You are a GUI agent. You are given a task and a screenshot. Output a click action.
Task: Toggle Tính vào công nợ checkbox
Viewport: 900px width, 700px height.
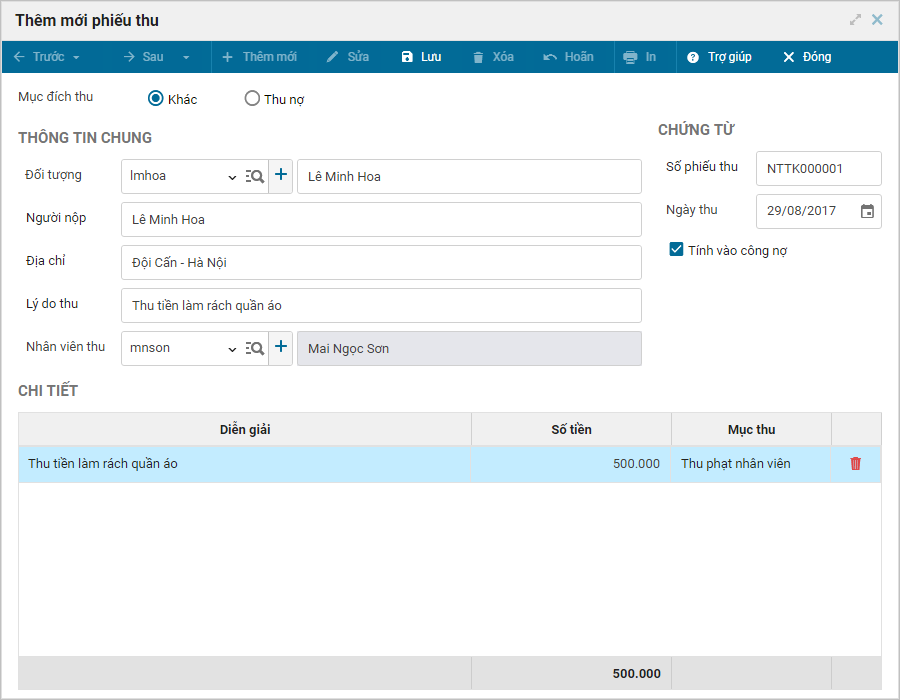(676, 250)
